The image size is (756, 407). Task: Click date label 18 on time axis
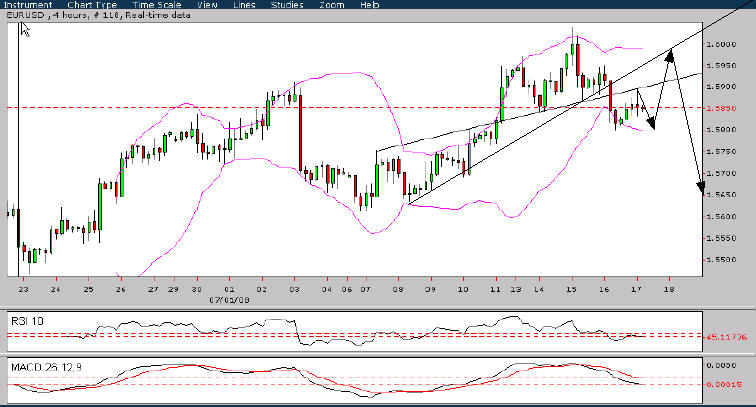tap(669, 290)
